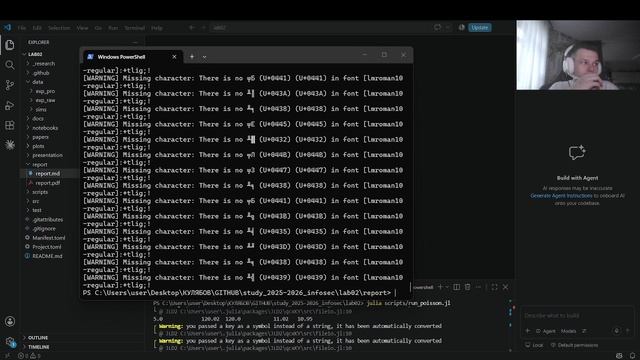
Task: Open report.md in the explorer
Action: (x=47, y=173)
